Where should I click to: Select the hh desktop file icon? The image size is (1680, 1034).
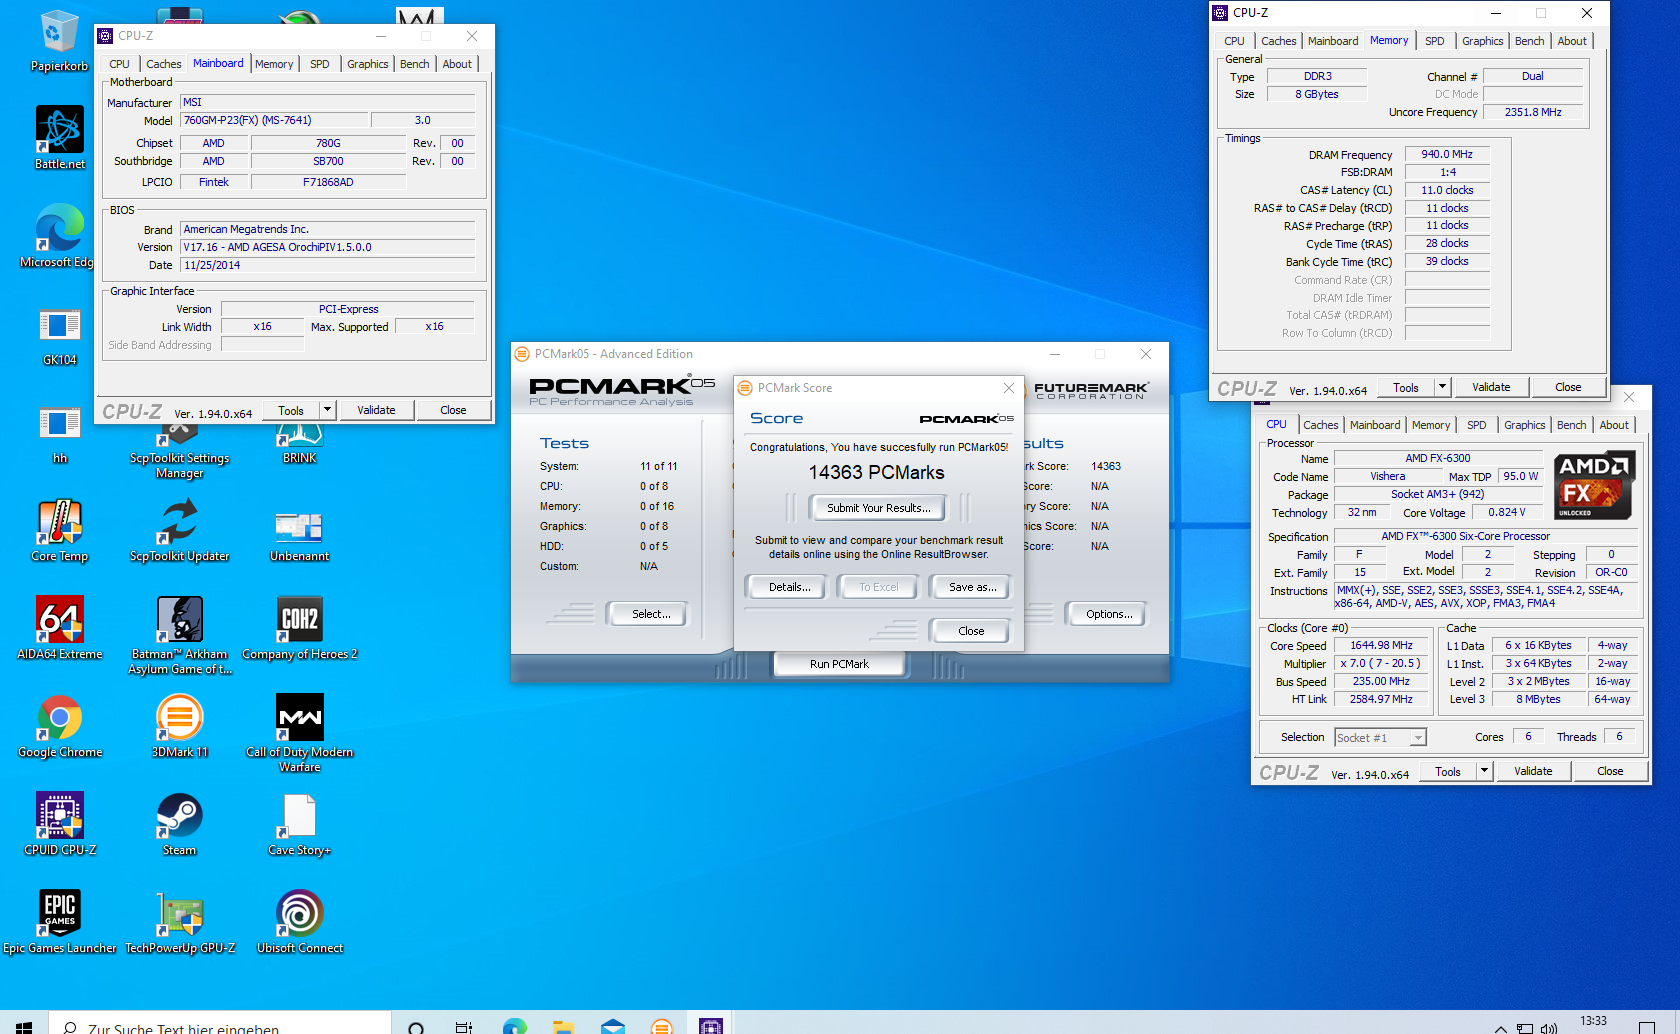tap(59, 434)
